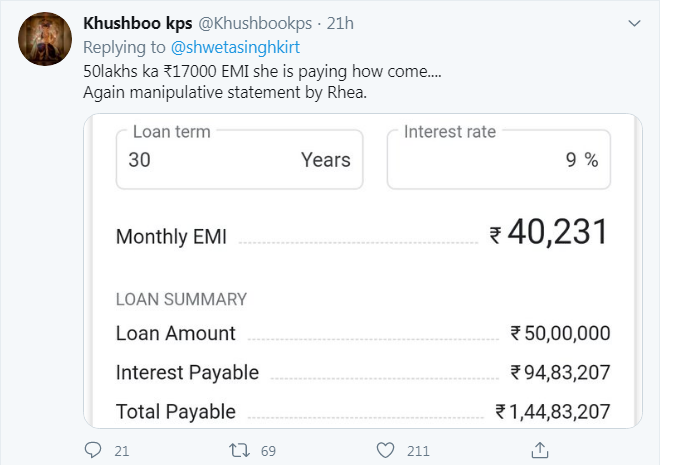The height and width of the screenshot is (465, 678).
Task: Click the Total Payable value 1,44,83,207
Action: [x=552, y=412]
